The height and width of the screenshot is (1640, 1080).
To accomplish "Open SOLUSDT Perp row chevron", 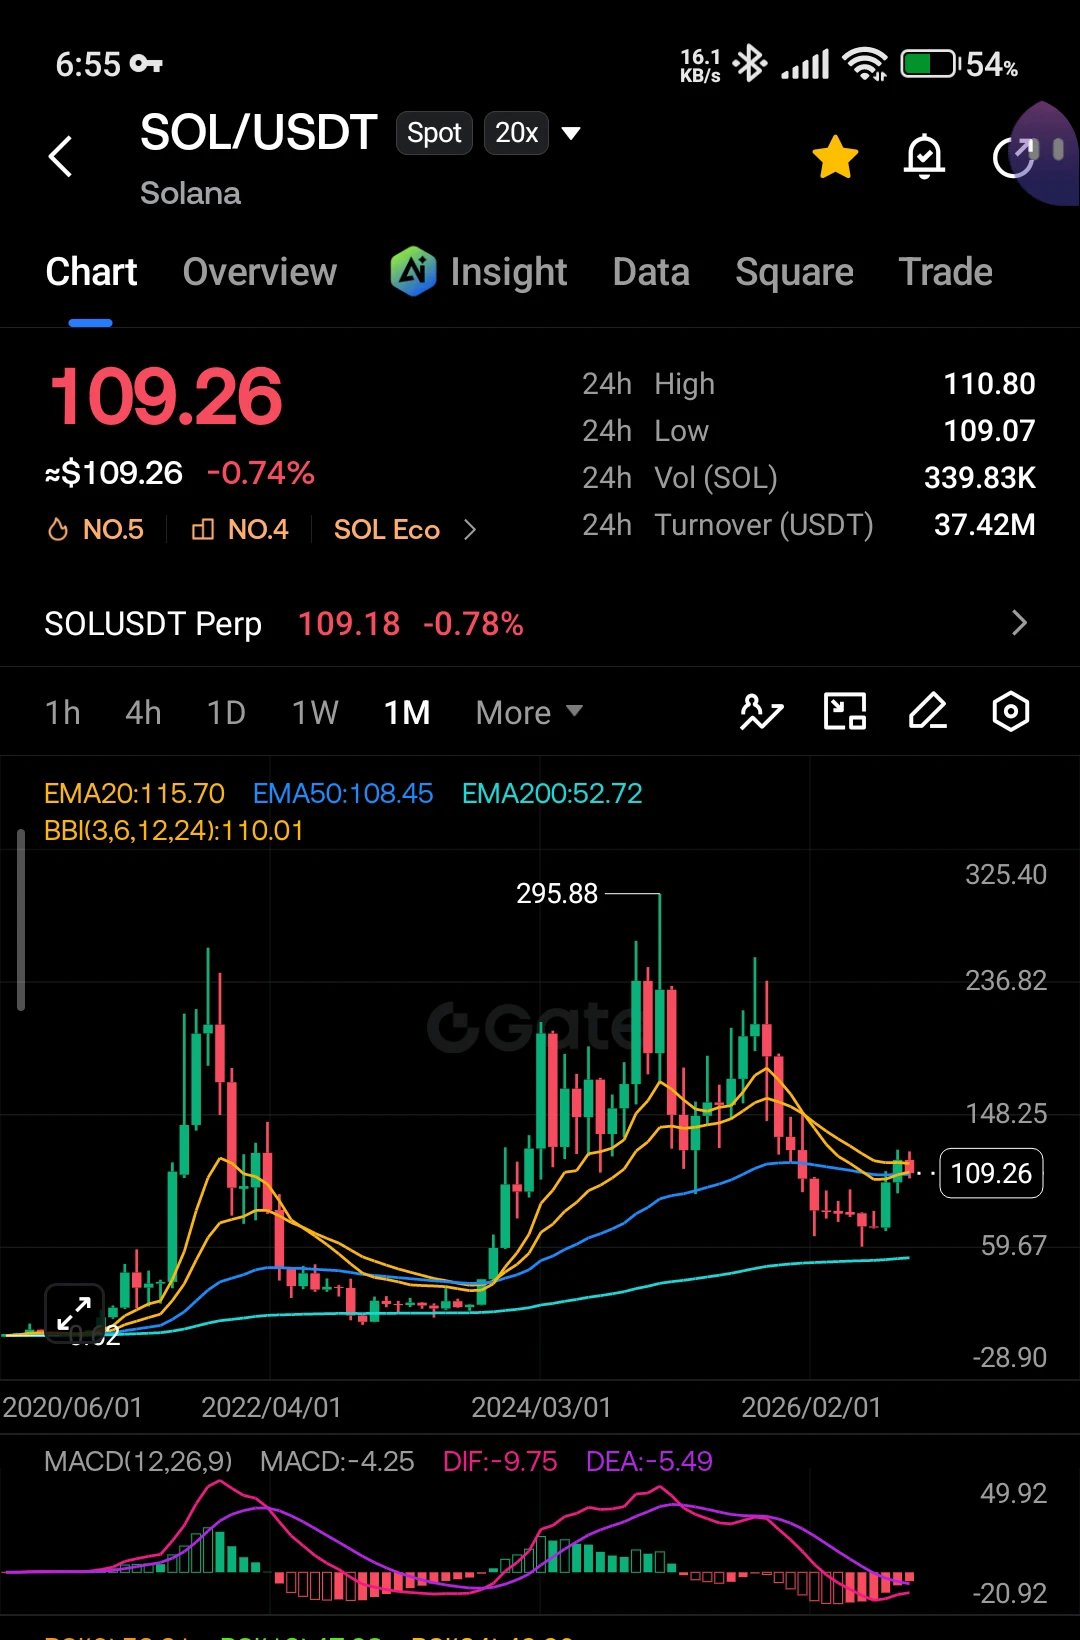I will click(x=1019, y=623).
